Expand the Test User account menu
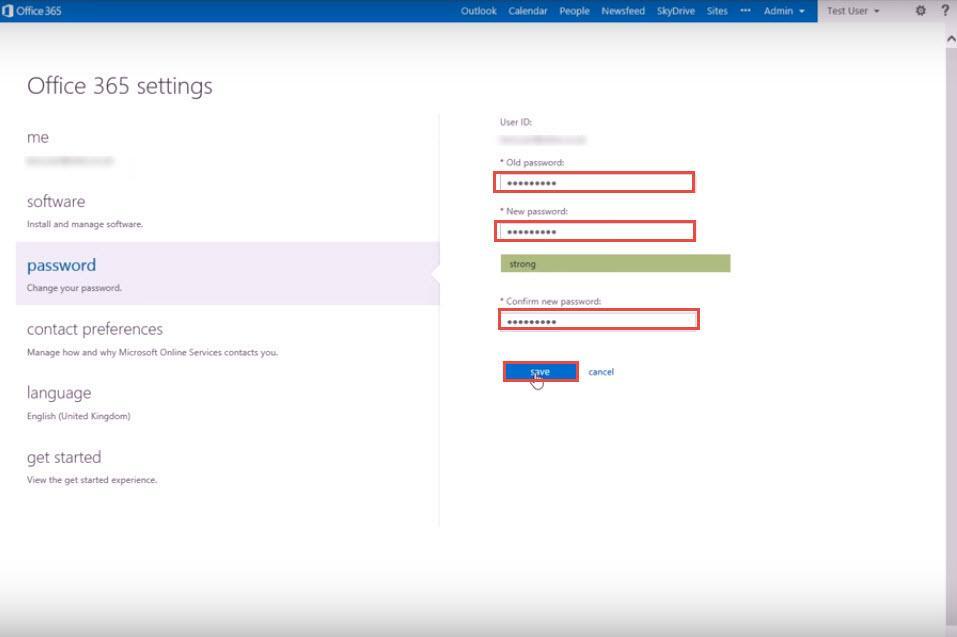957x637 pixels. (x=853, y=11)
